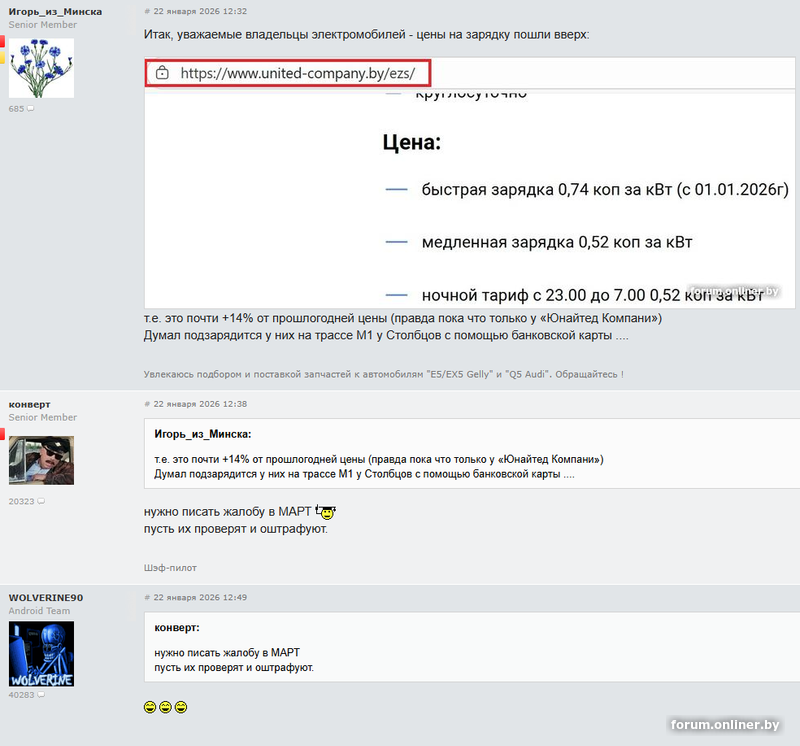The width and height of the screenshot is (800, 746).
Task: Click the last laughing smiley
Action: coord(181,707)
